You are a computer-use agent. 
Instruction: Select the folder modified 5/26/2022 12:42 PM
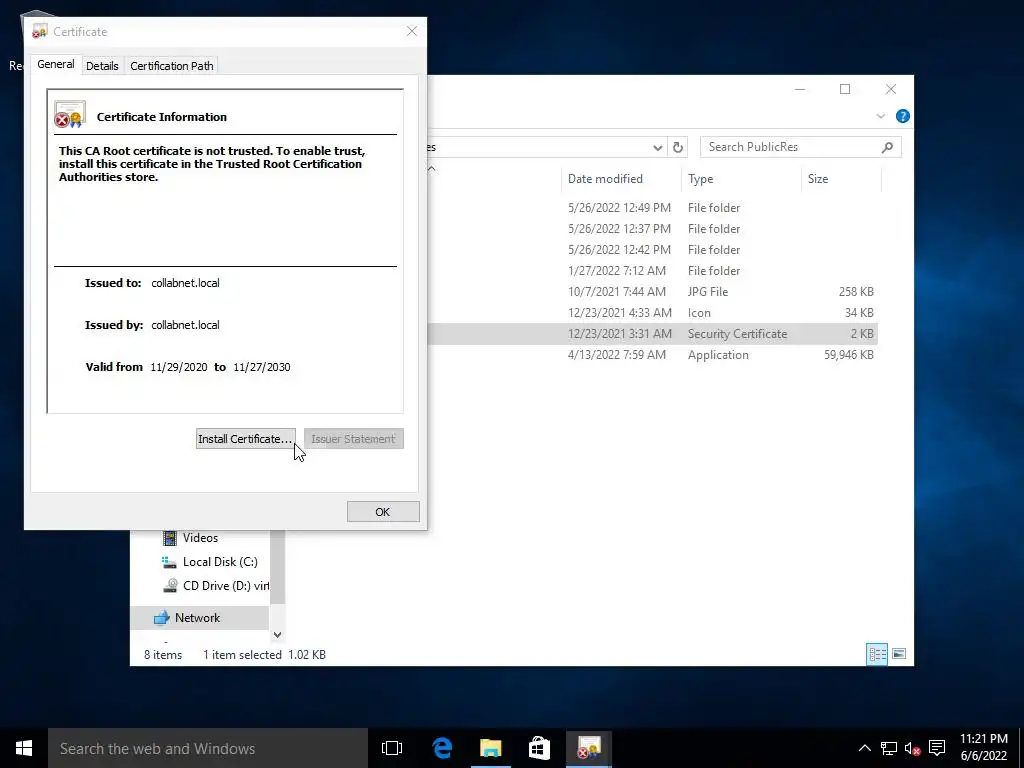click(652, 249)
